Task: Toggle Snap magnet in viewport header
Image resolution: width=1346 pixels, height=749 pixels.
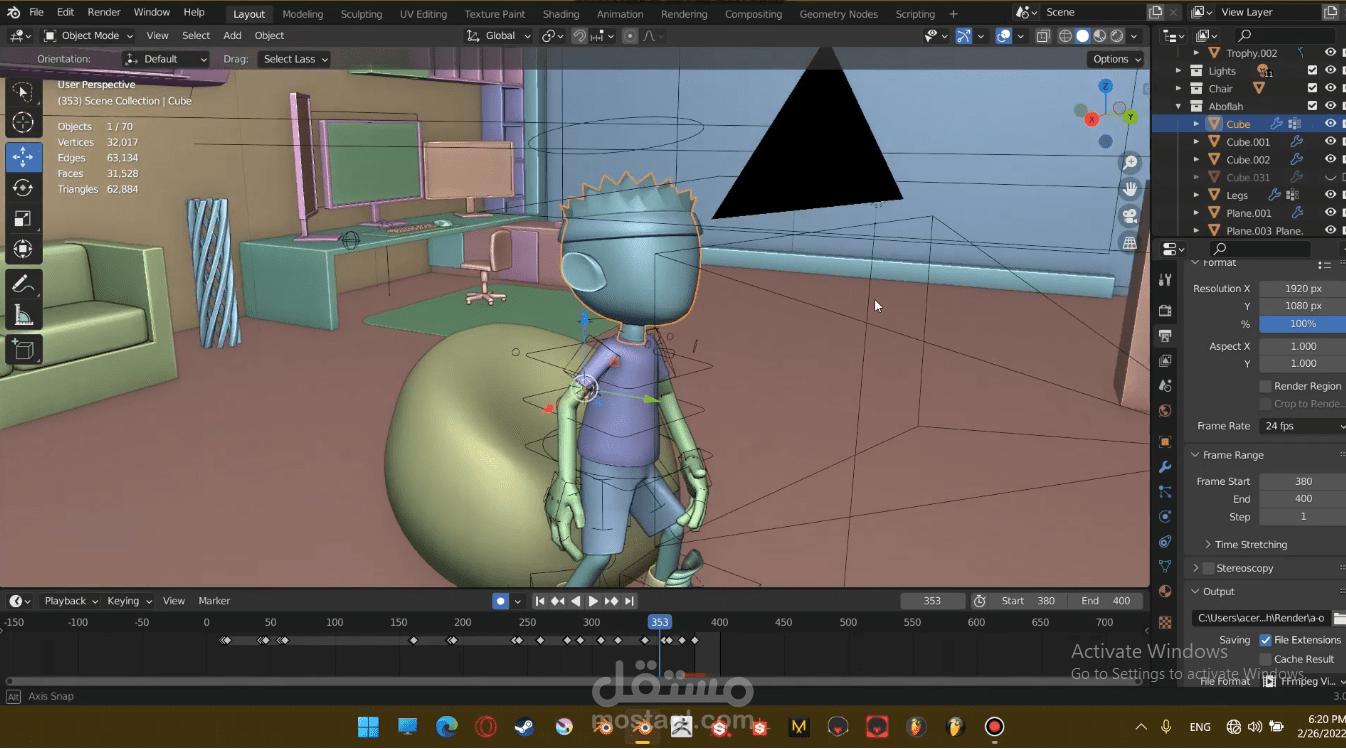Action: 580,36
